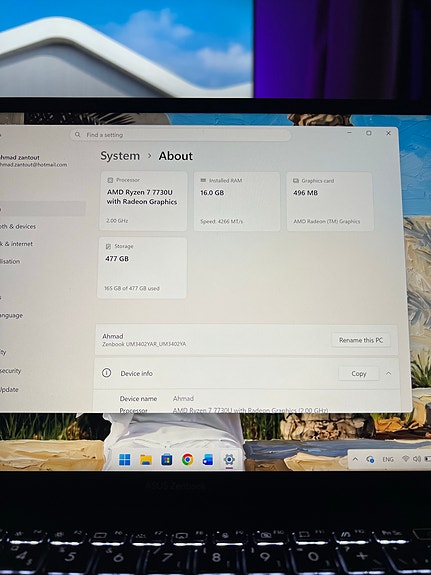Open the Outlook taskbar icon
Viewport: 431px width, 575px height.
pyautogui.click(x=208, y=459)
